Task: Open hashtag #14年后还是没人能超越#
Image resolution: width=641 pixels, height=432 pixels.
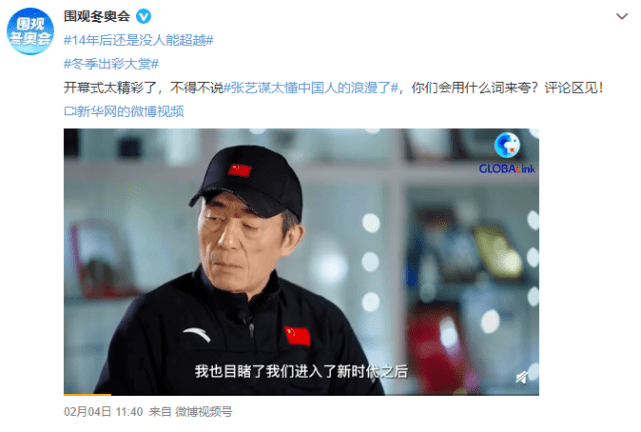Action: [139, 40]
